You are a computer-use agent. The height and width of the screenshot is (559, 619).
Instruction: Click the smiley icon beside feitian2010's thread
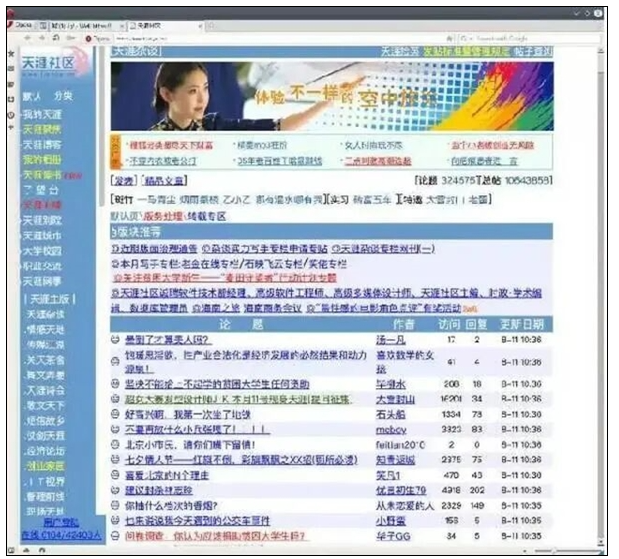point(115,444)
